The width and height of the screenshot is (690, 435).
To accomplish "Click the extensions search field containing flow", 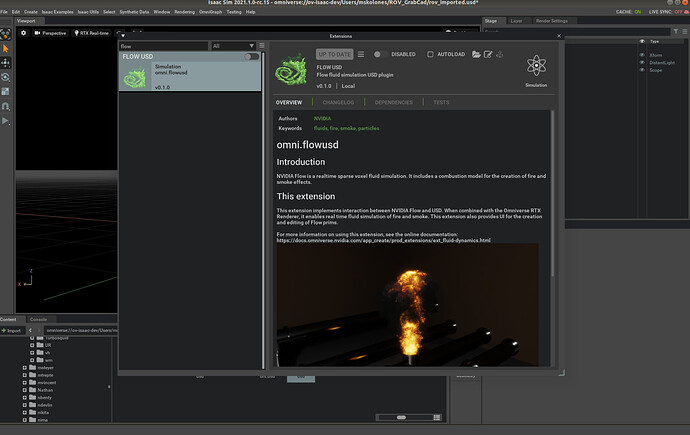I will [163, 46].
